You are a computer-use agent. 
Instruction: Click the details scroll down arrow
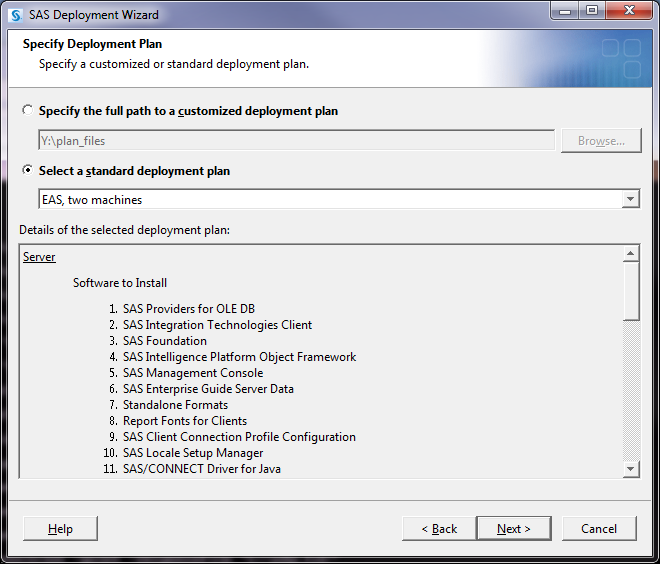pyautogui.click(x=631, y=468)
